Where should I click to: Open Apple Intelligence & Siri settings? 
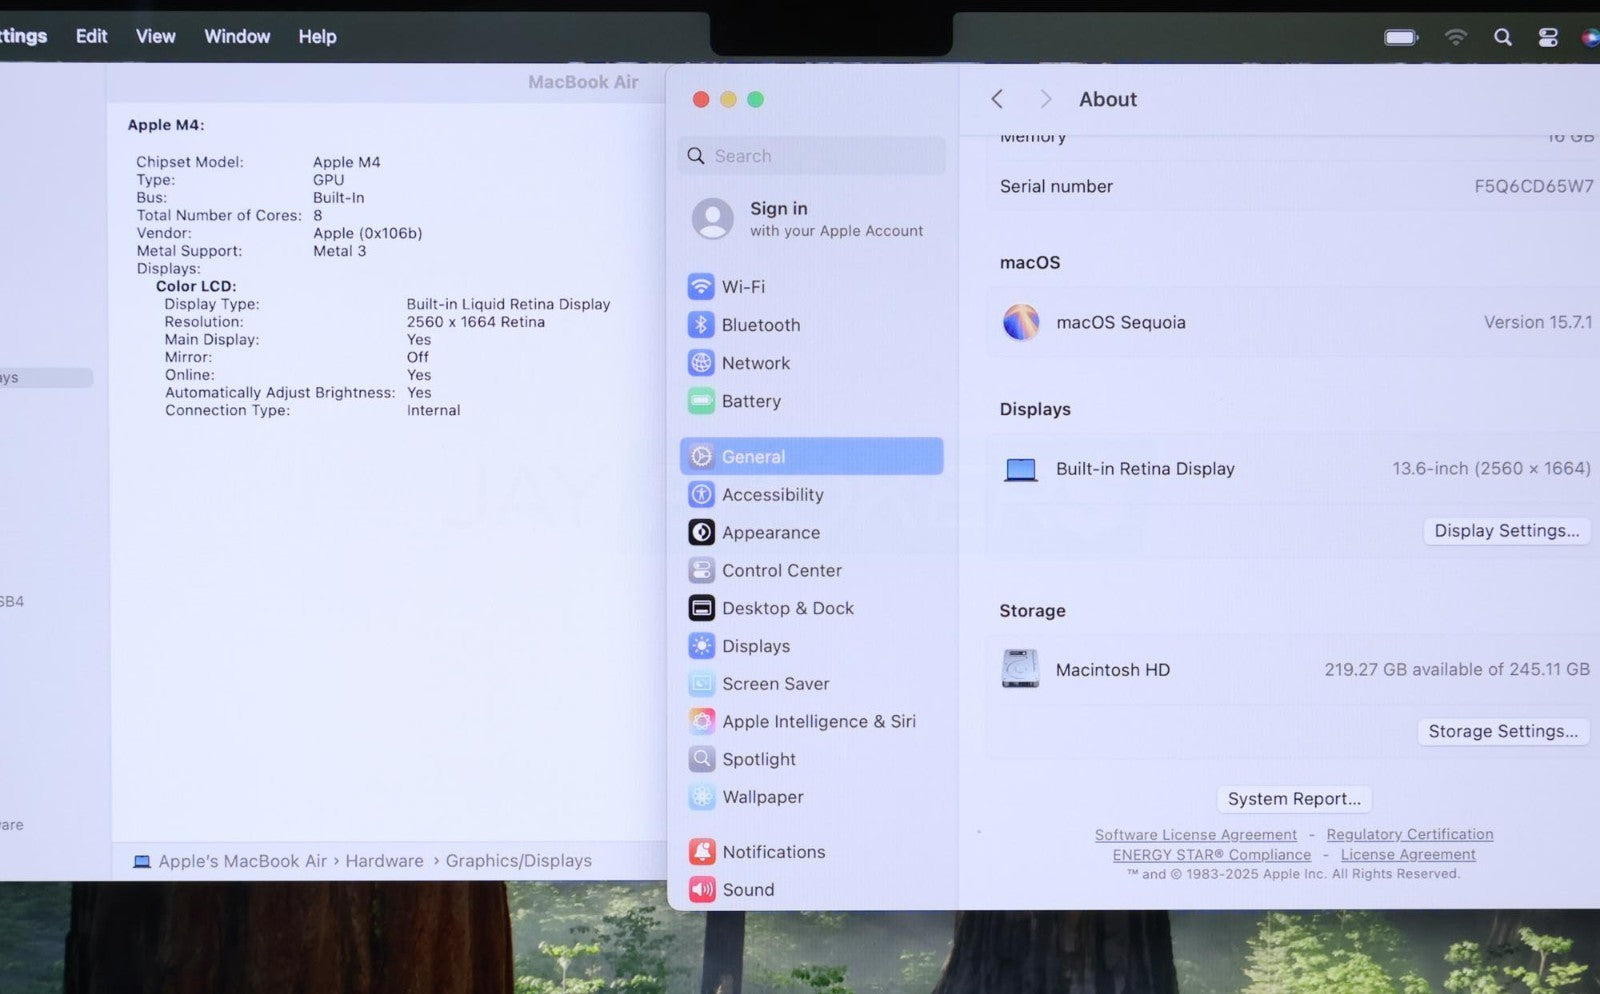(x=818, y=721)
